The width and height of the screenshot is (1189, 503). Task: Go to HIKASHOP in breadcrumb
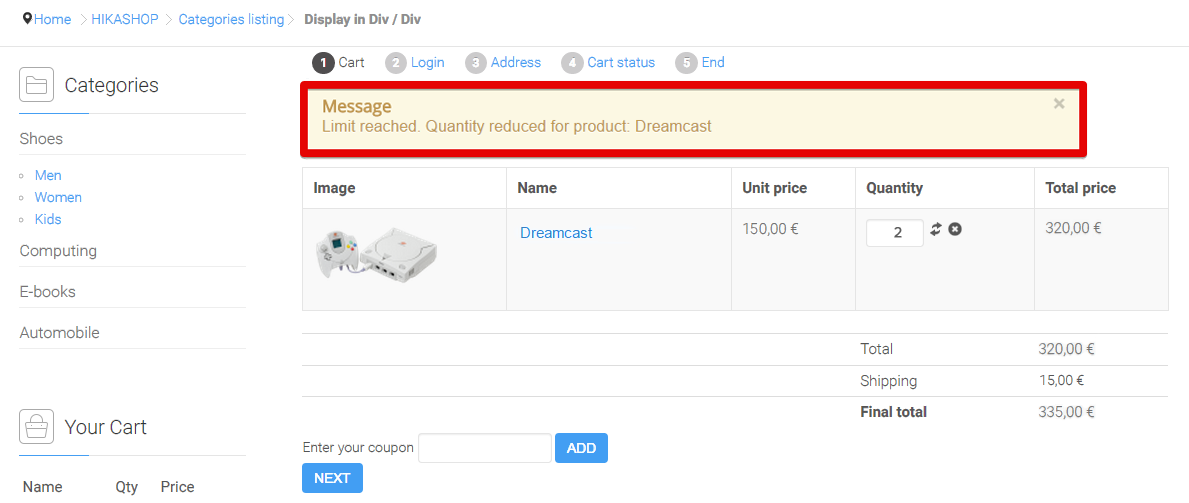point(125,20)
